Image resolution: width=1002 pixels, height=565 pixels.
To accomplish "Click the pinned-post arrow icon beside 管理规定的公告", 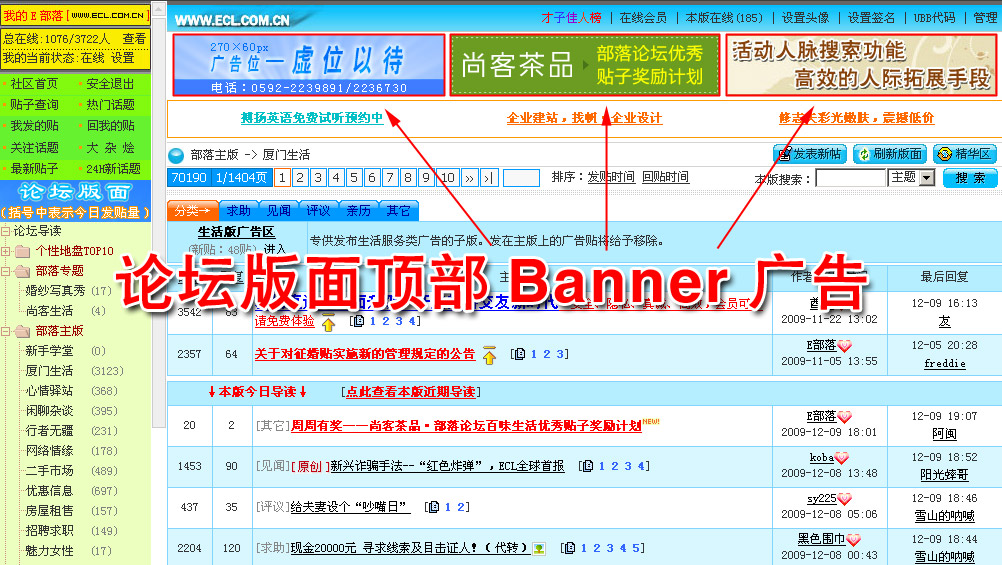I will (x=489, y=354).
